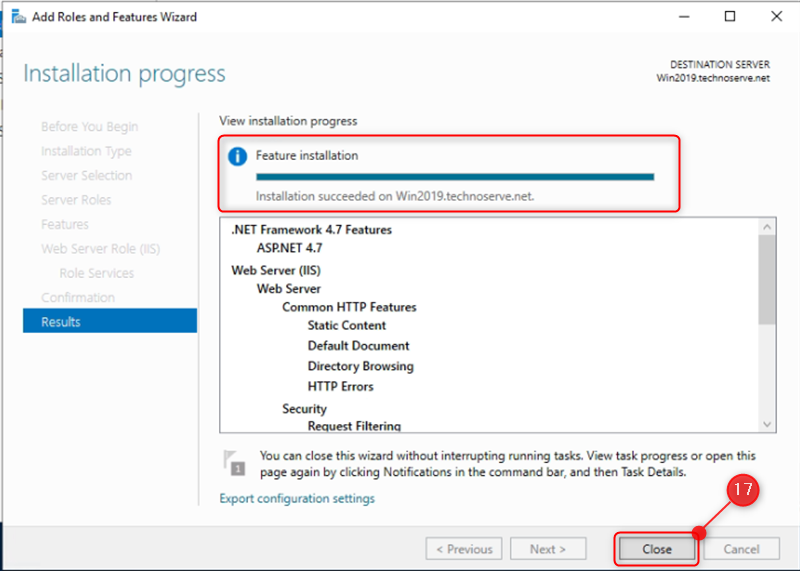800x571 pixels.
Task: Click the Add Roles wizard title bar icon
Action: [x=18, y=17]
